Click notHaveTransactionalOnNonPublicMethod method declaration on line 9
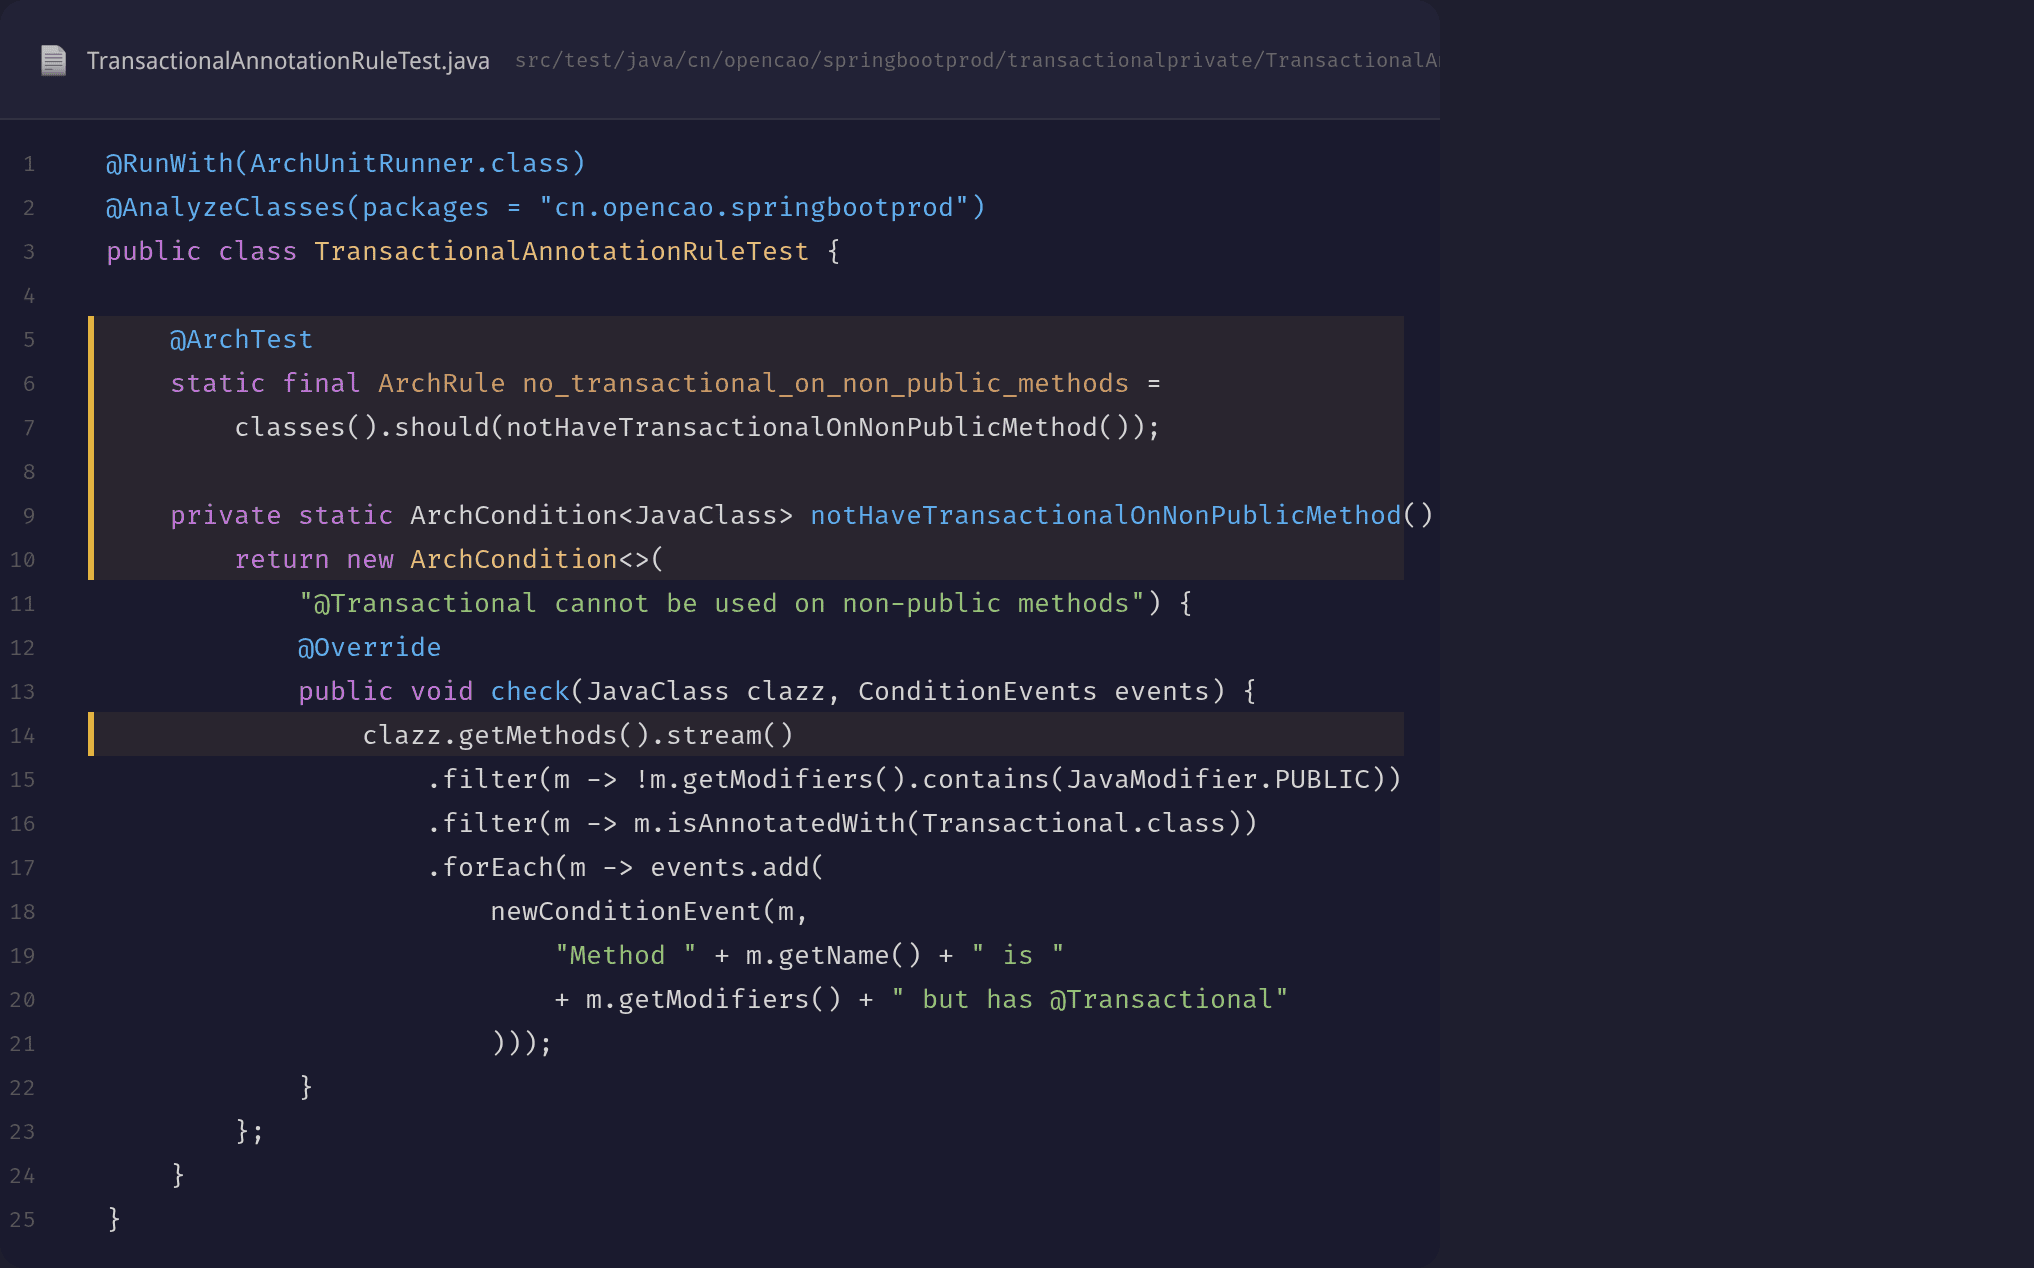The image size is (2034, 1268). (x=1106, y=516)
